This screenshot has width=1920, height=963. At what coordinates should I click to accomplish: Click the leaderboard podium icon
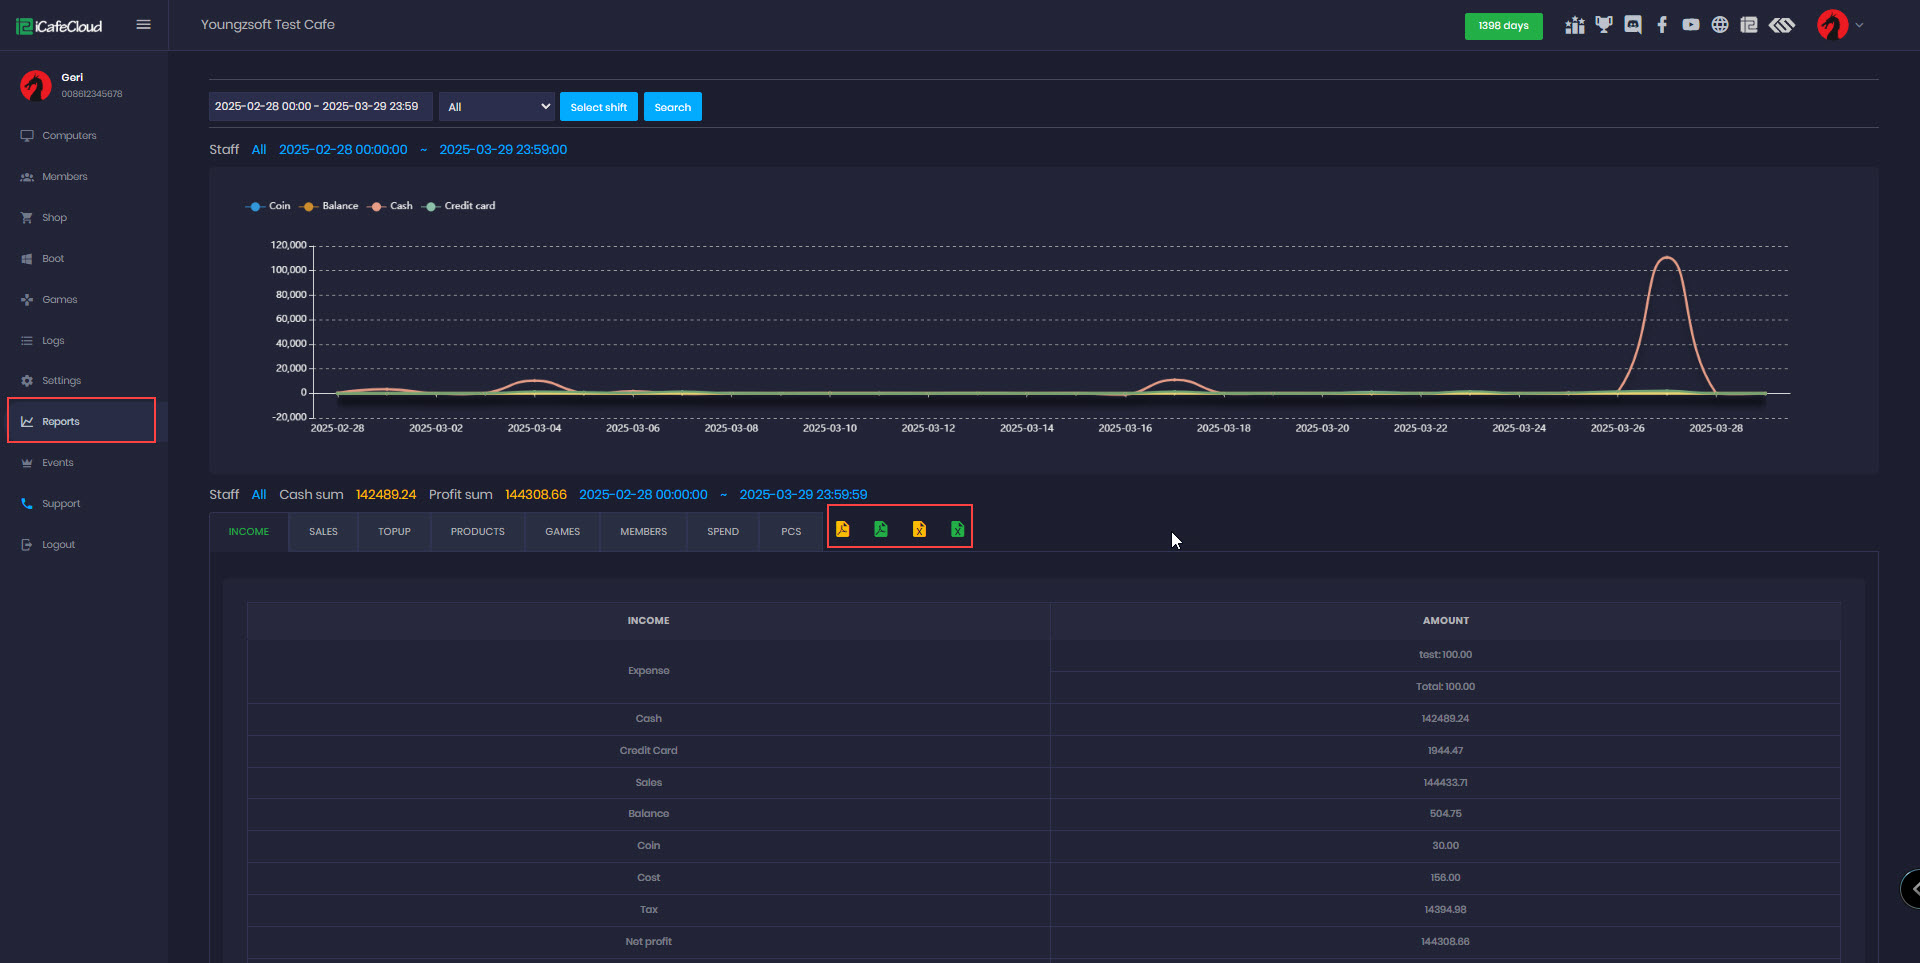coord(1575,25)
